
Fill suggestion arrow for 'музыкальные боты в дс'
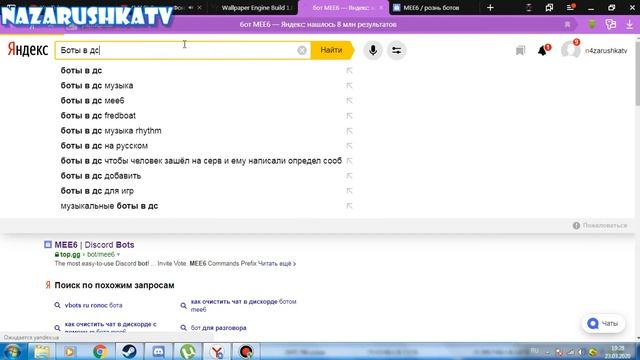click(349, 206)
